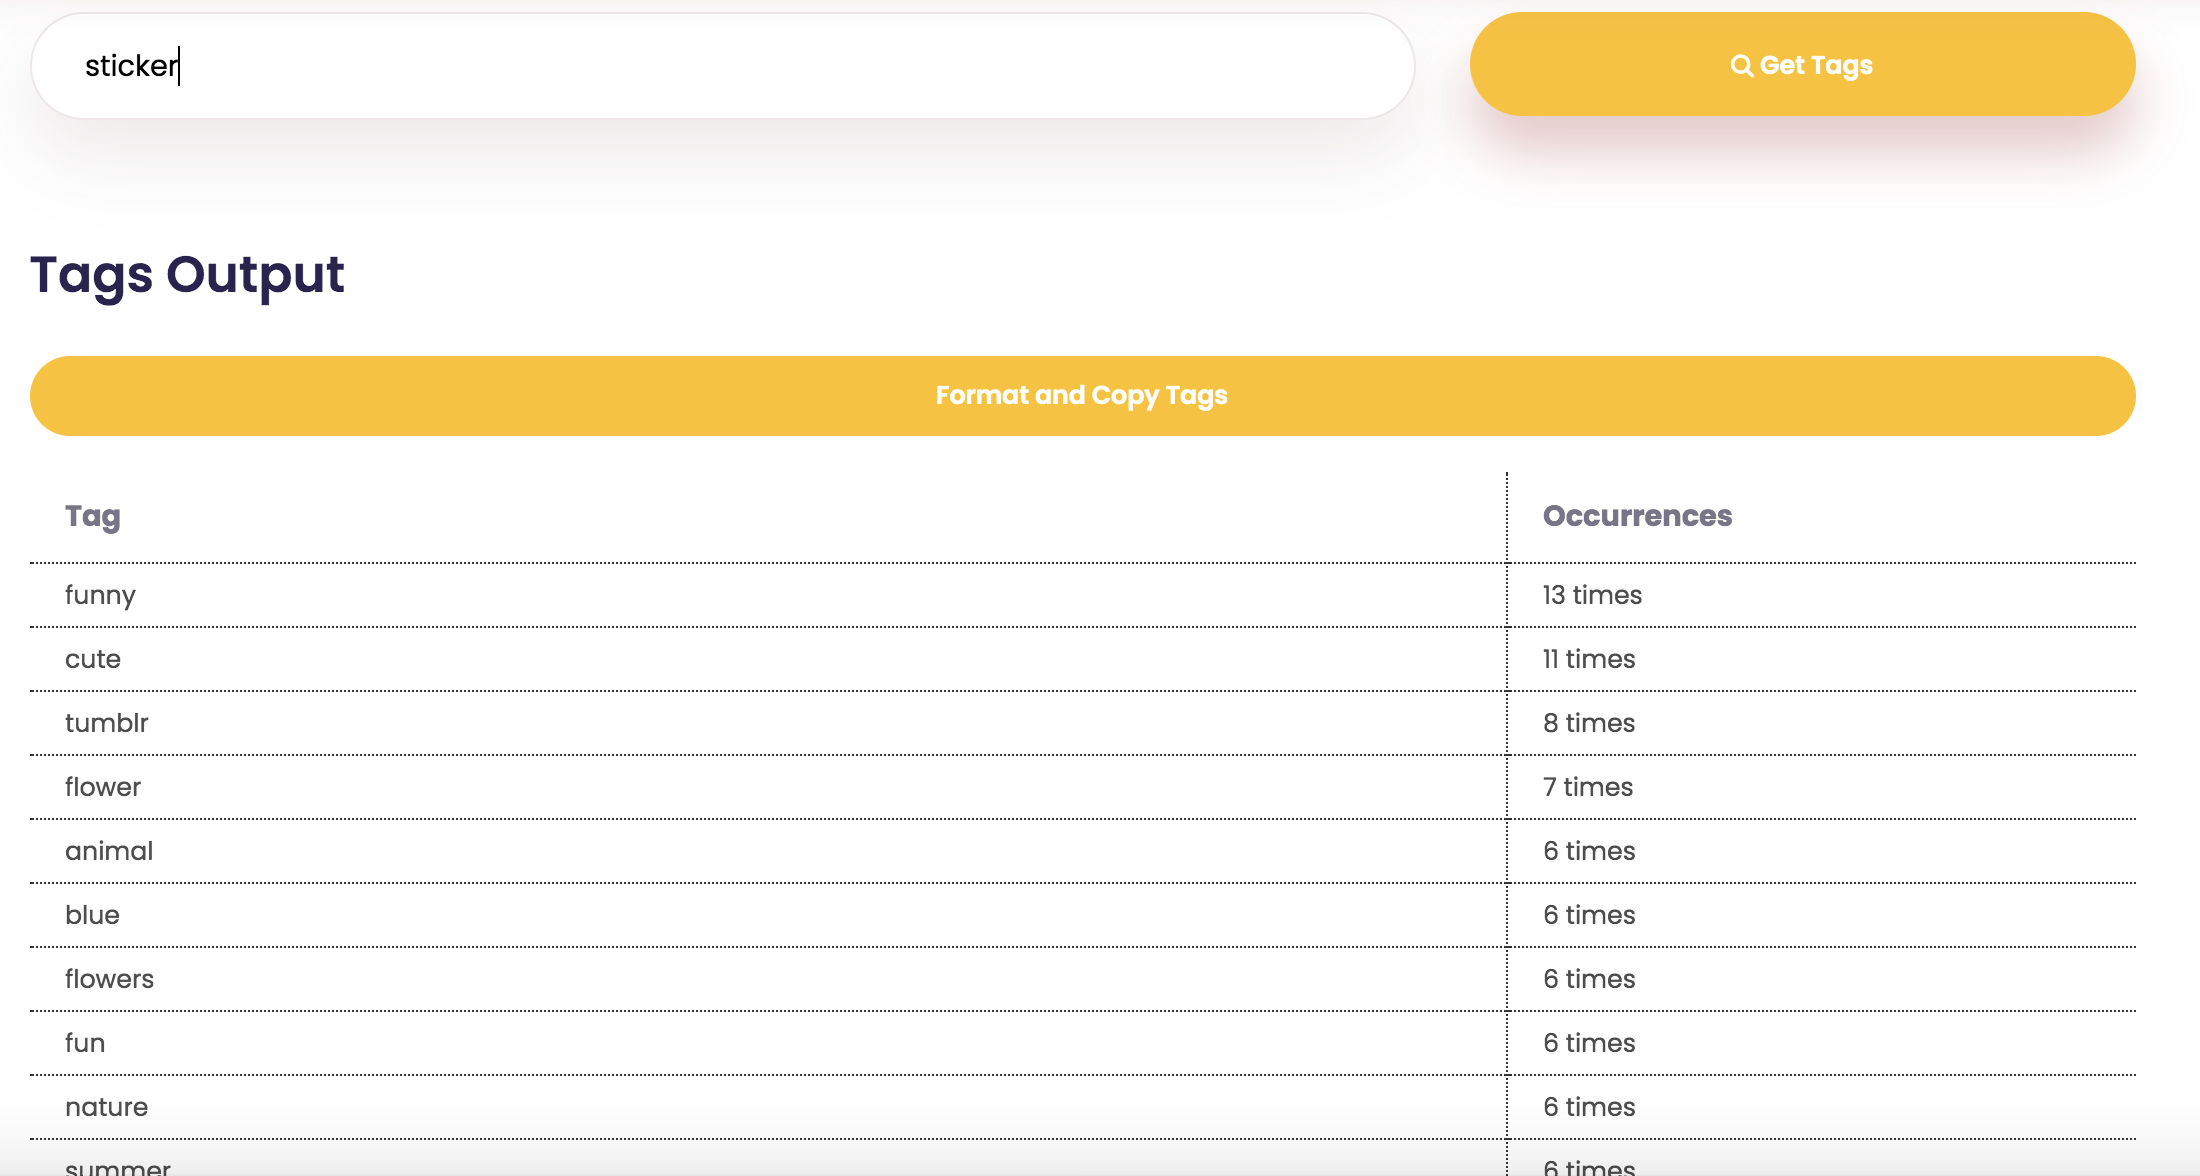Viewport: 2200px width, 1176px height.
Task: Click the Tag column header
Action: pos(93,516)
